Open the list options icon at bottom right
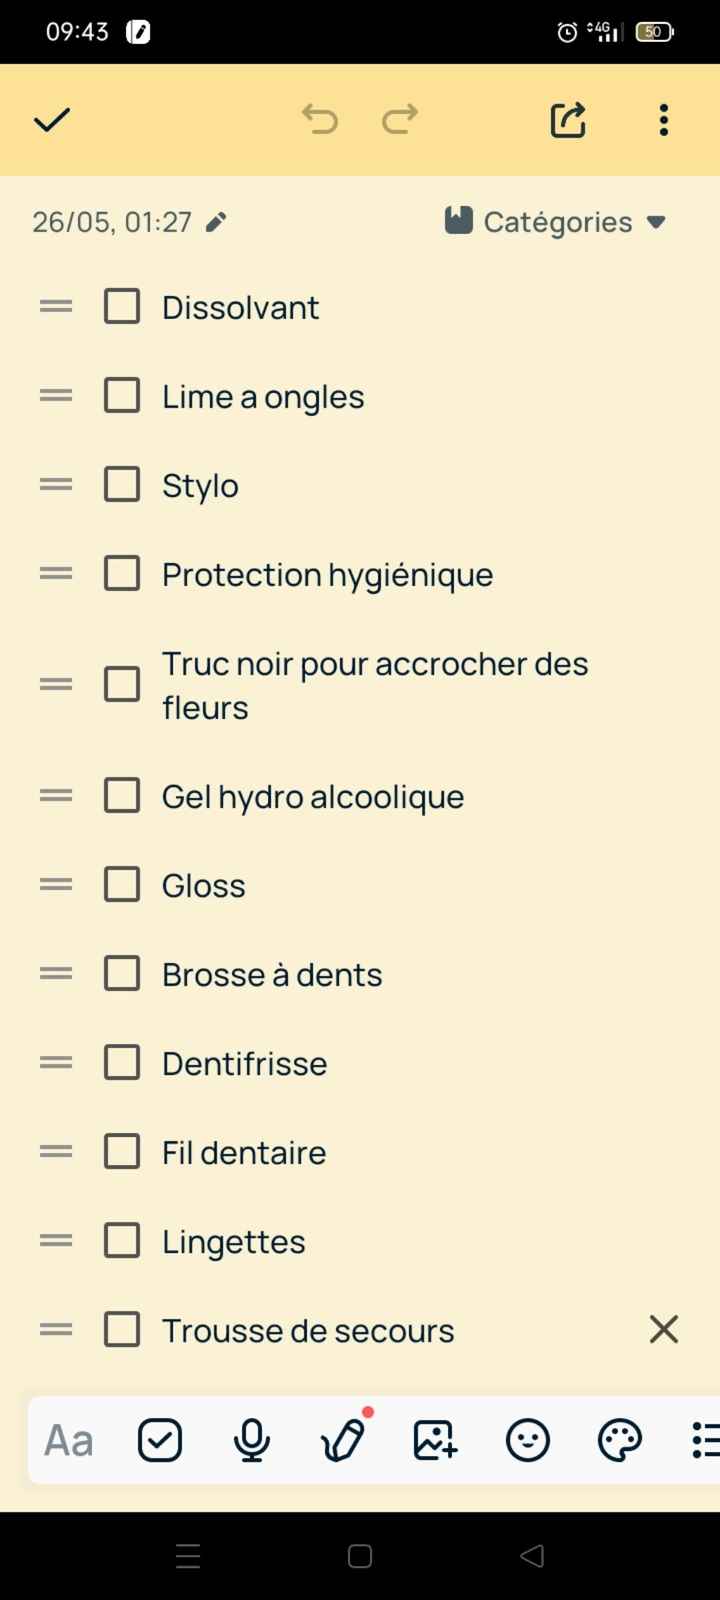 click(706, 1440)
